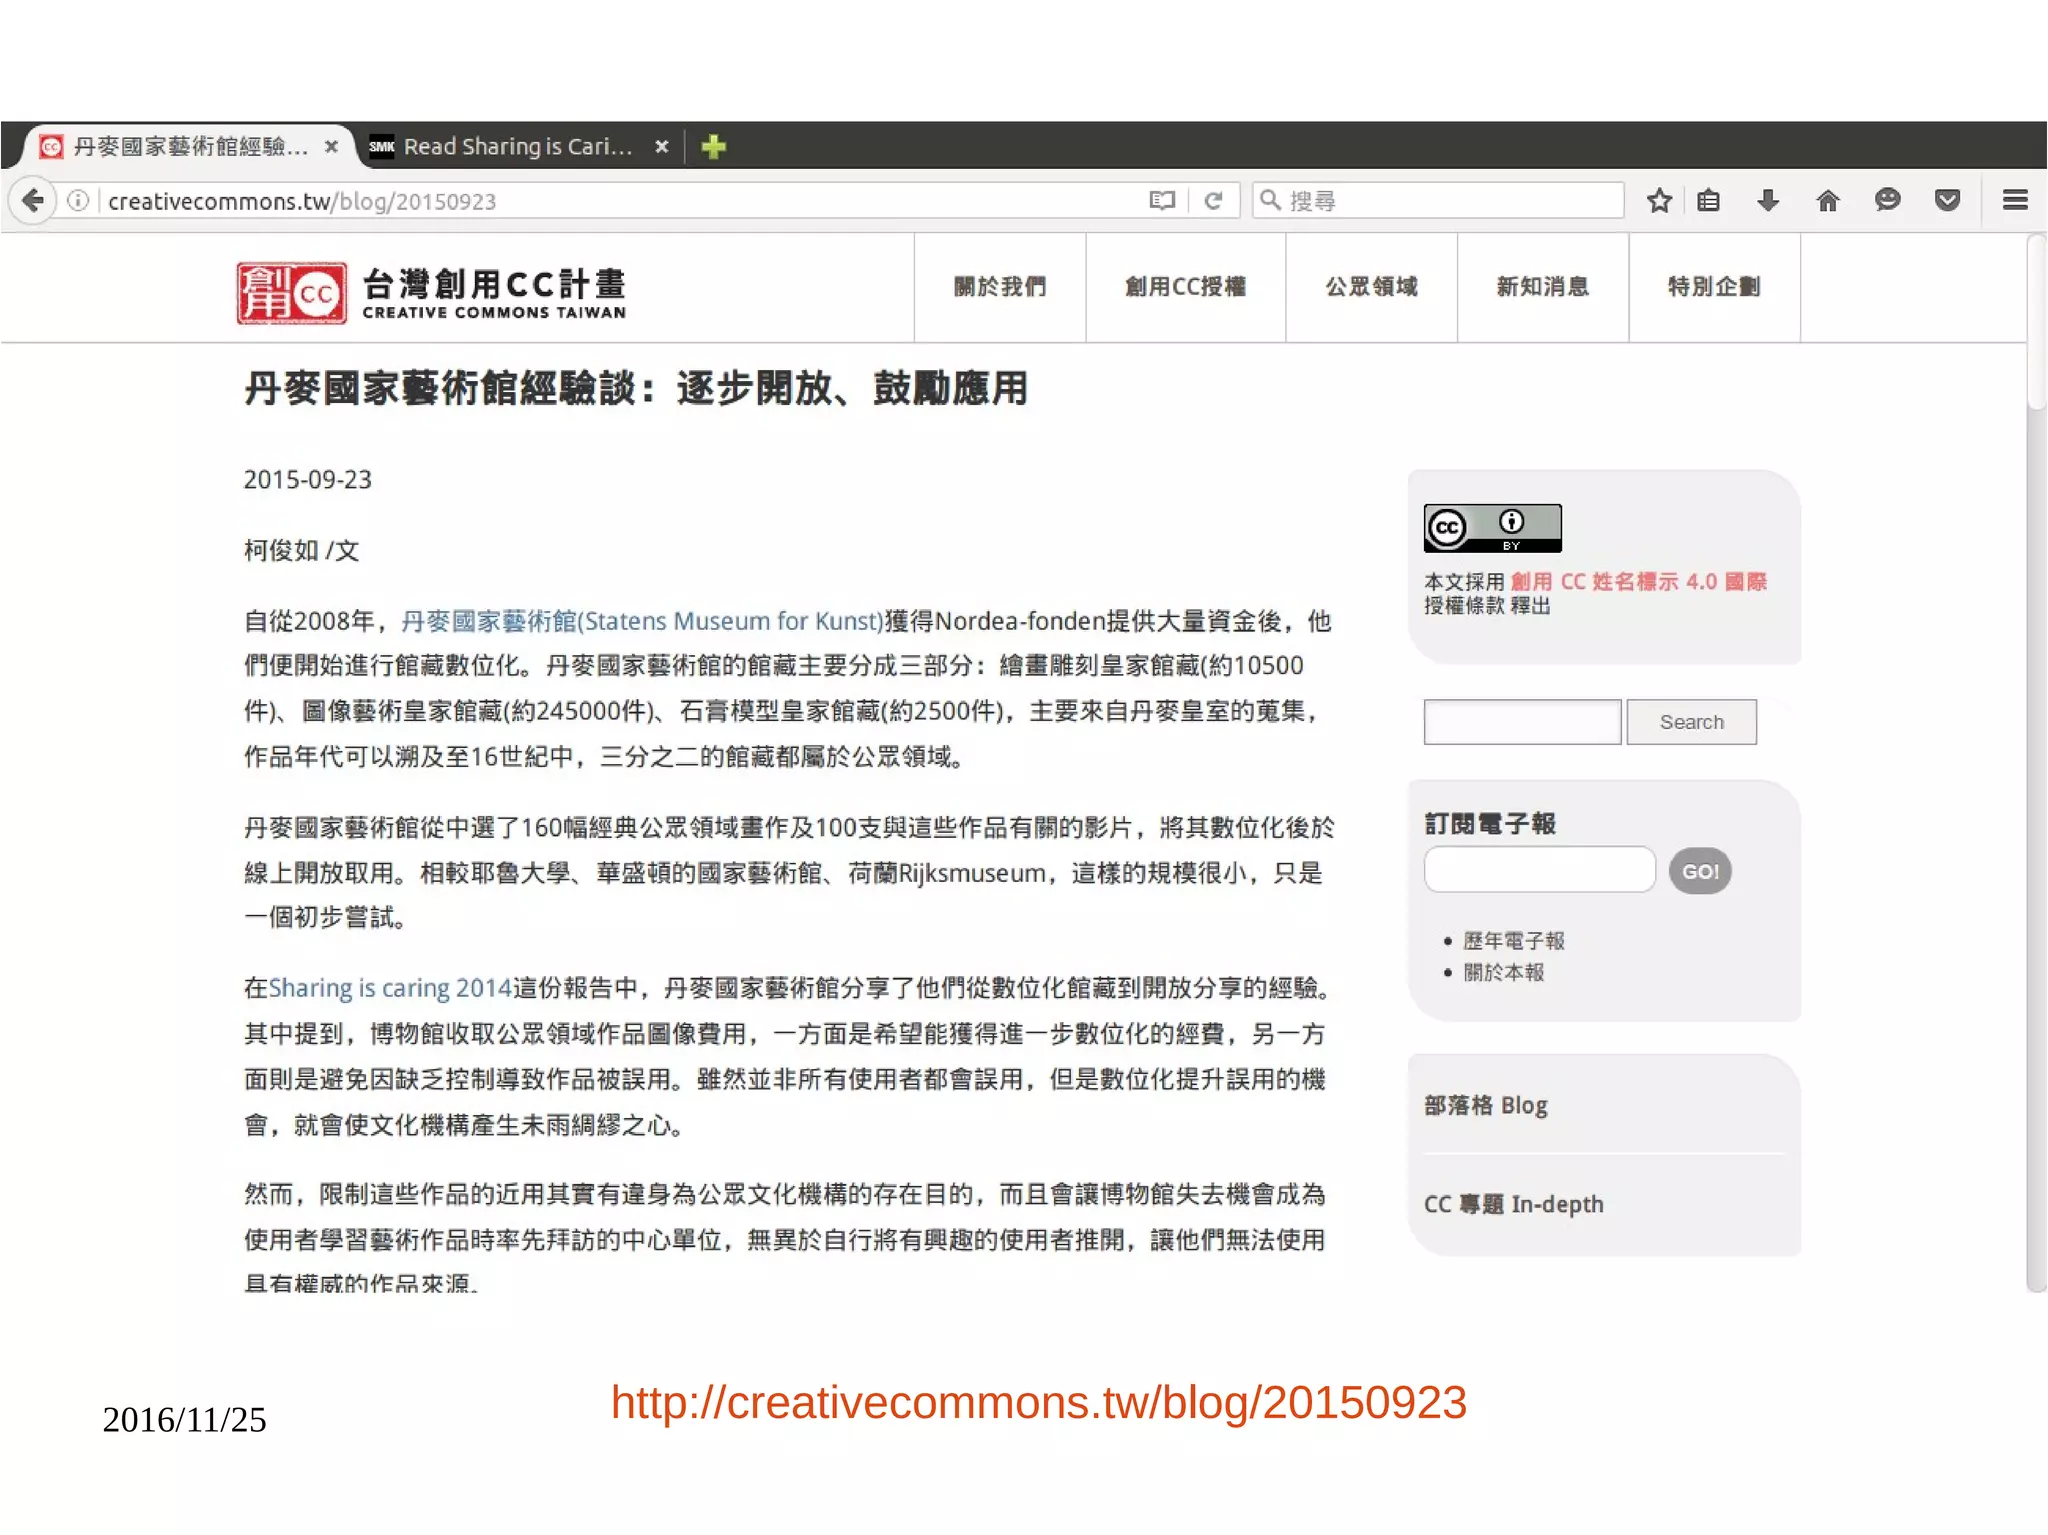
Task: Bookmark this page with star icon
Action: [1659, 201]
